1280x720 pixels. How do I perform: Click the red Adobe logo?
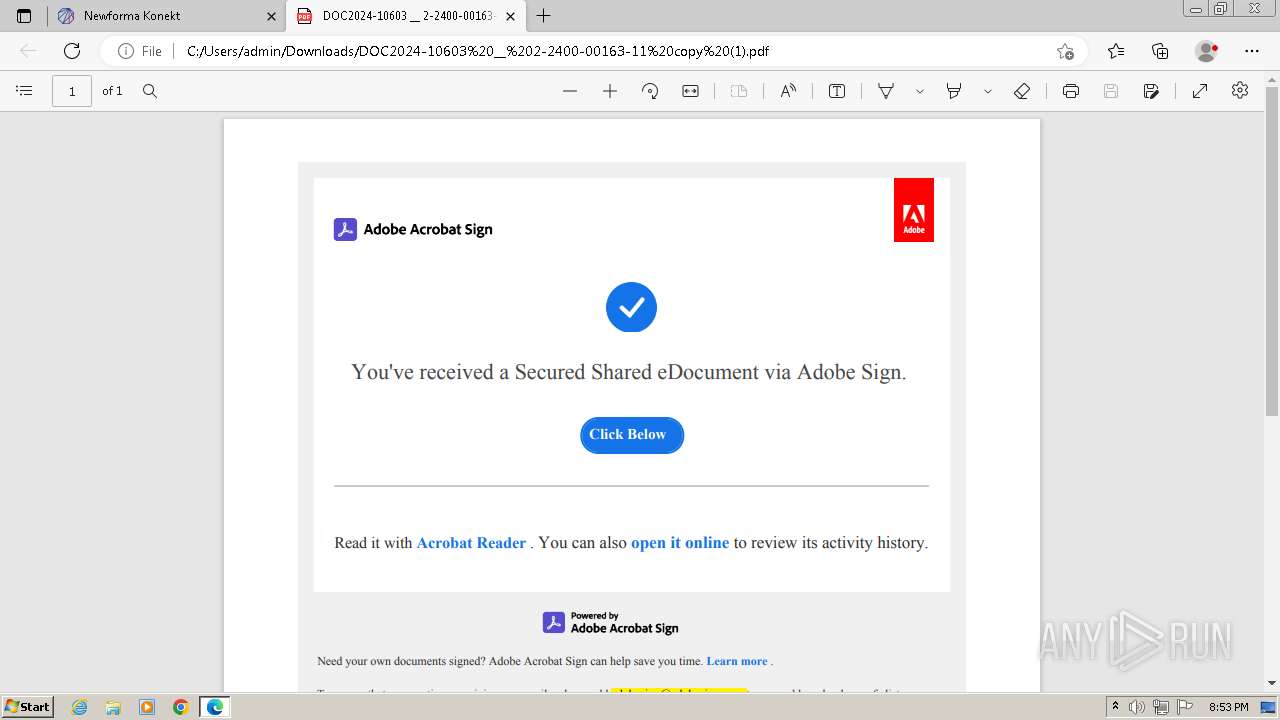coord(914,210)
